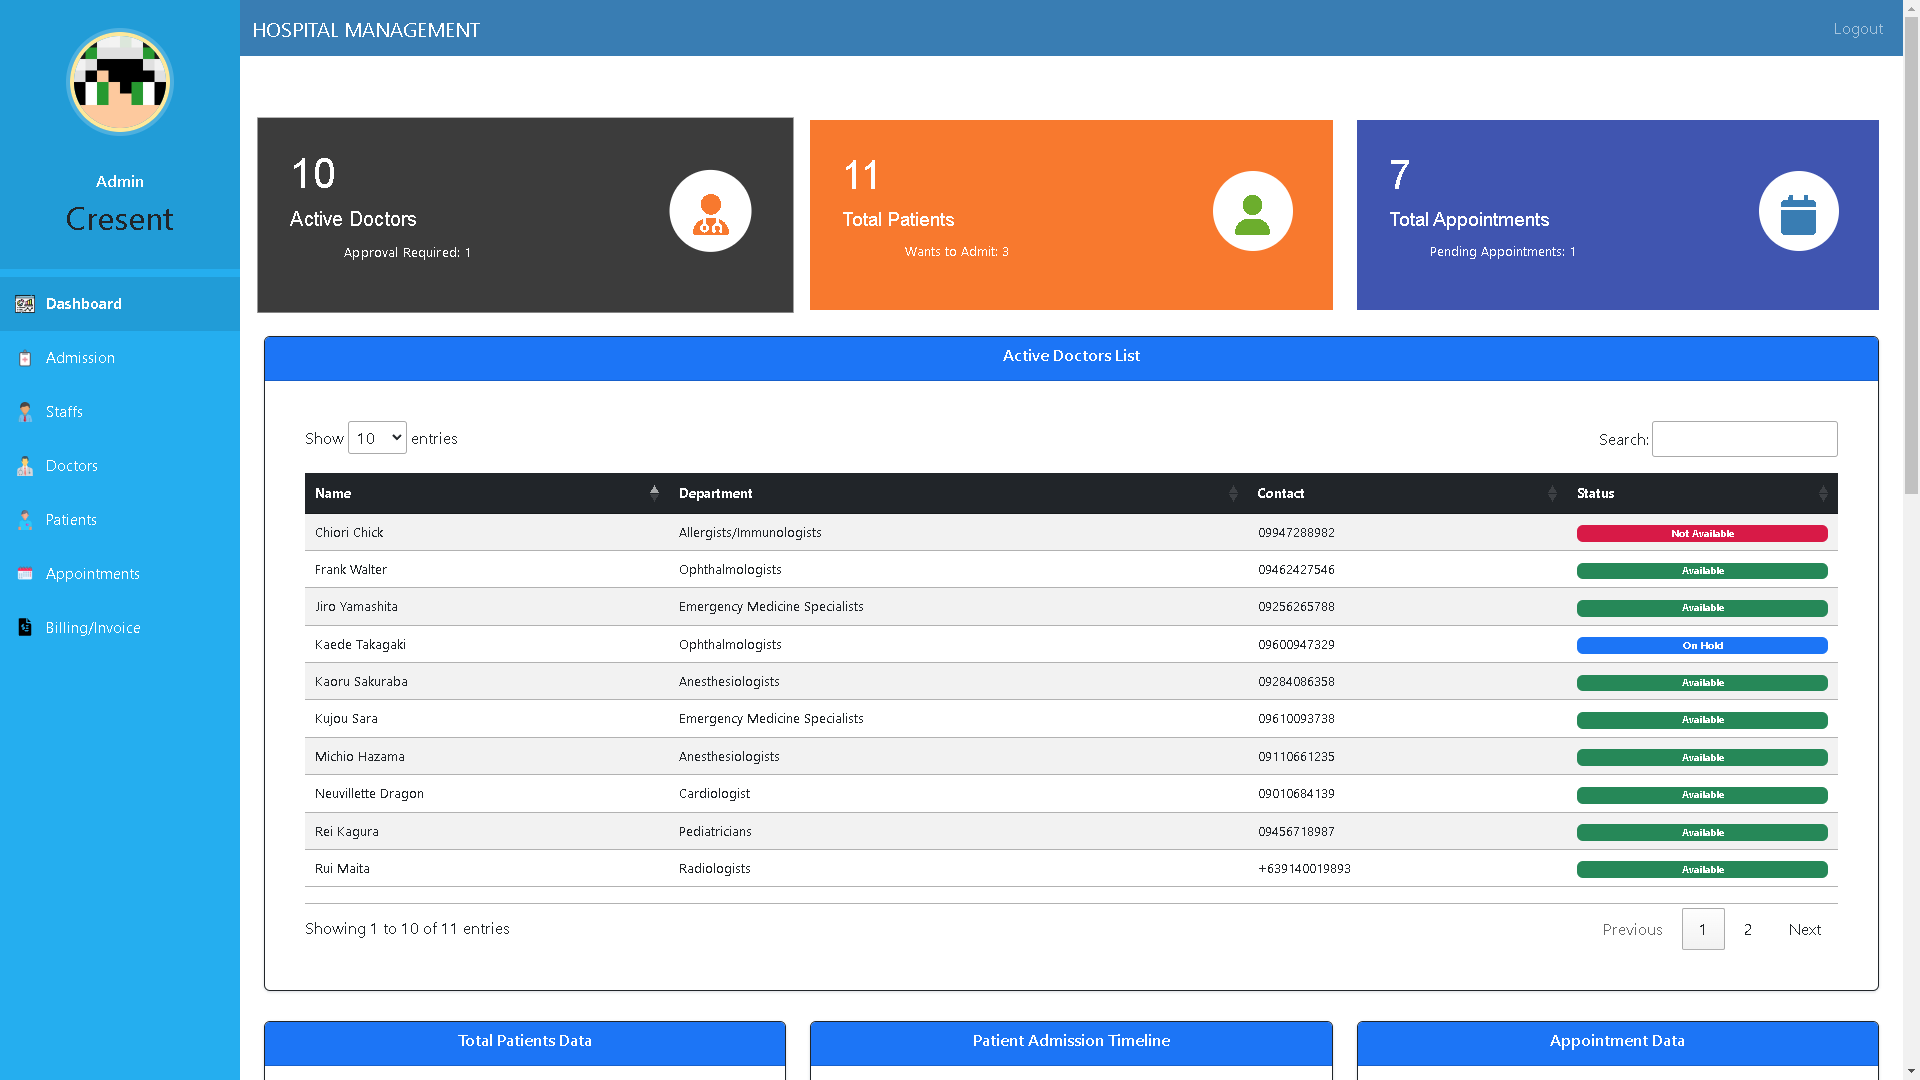Open the Patients section
Screen dimensions: 1920x1080
tap(120, 520)
